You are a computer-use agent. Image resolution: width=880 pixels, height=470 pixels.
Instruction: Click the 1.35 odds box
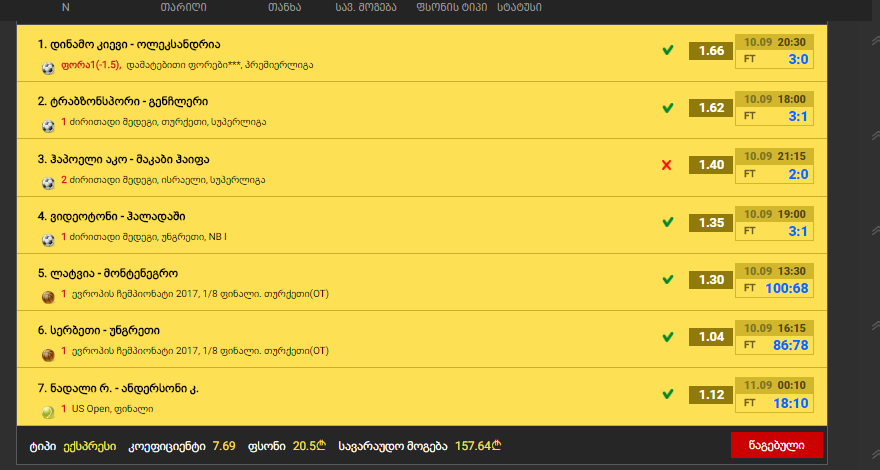point(711,223)
